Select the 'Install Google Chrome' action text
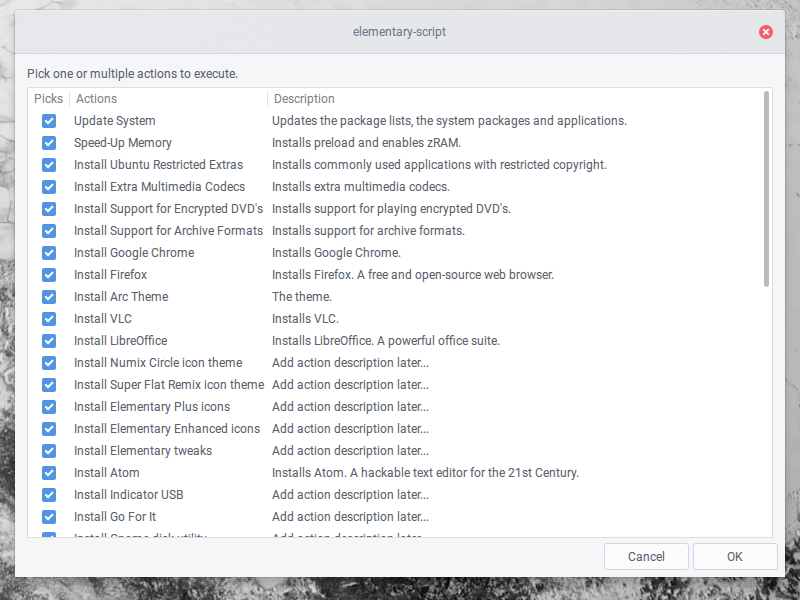 [x=134, y=253]
